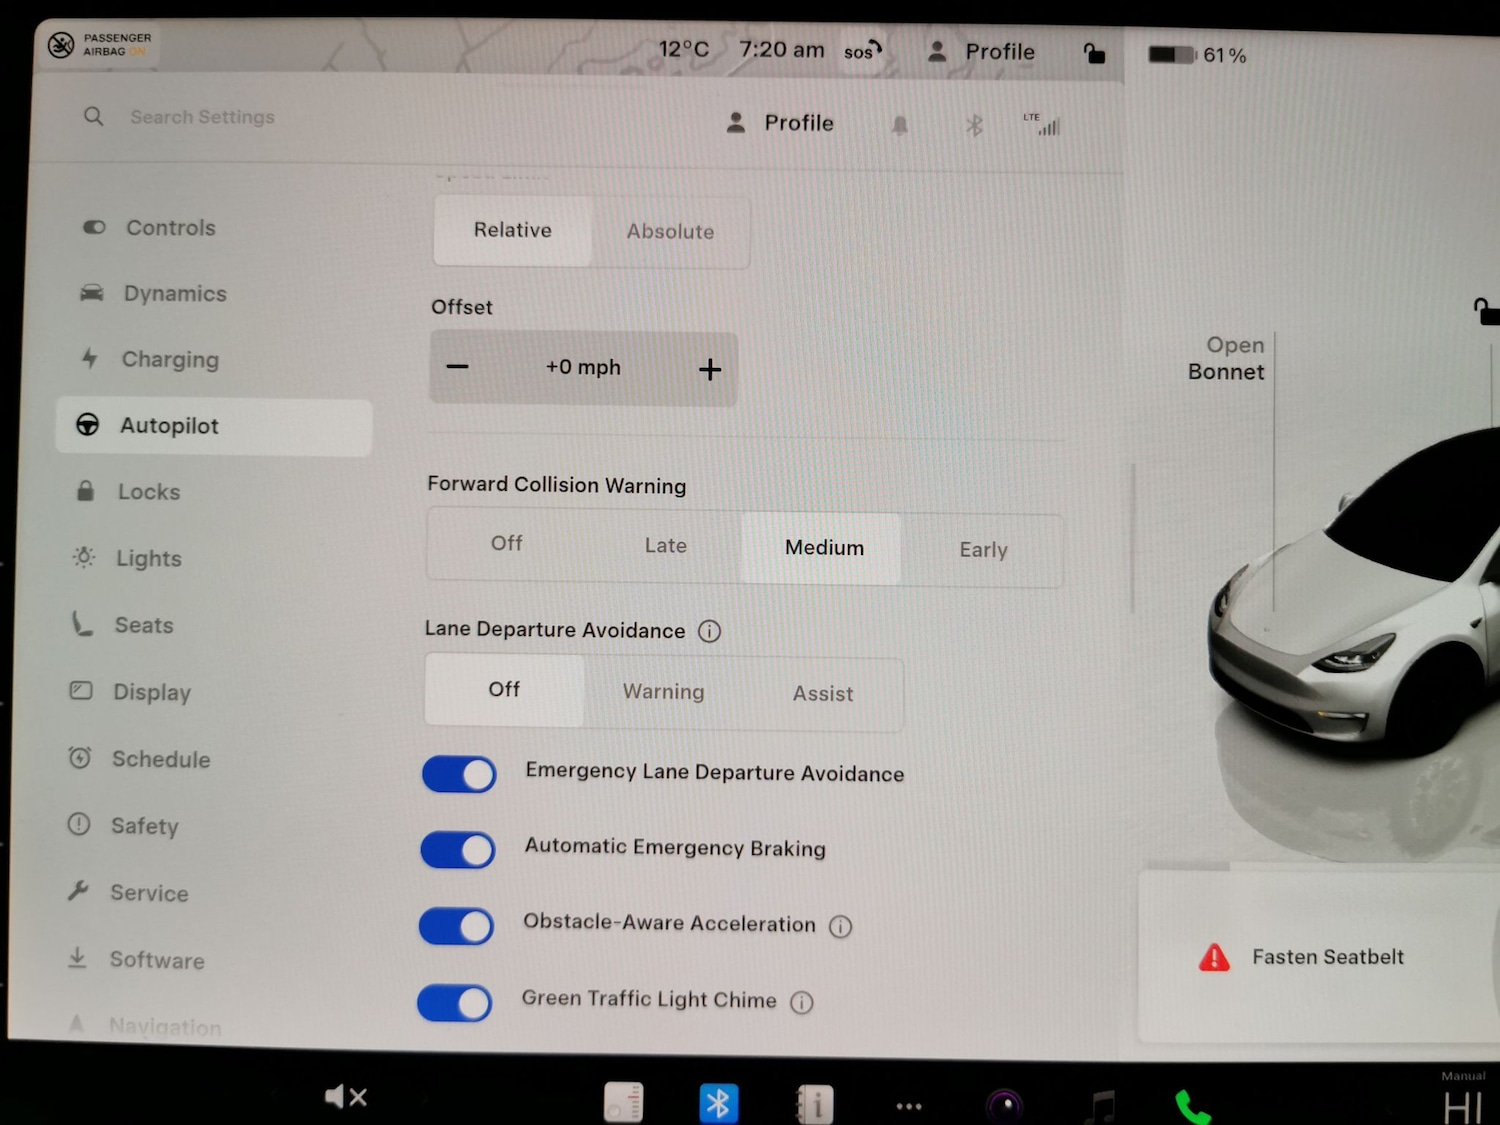Click the Search Settings field

tap(202, 117)
